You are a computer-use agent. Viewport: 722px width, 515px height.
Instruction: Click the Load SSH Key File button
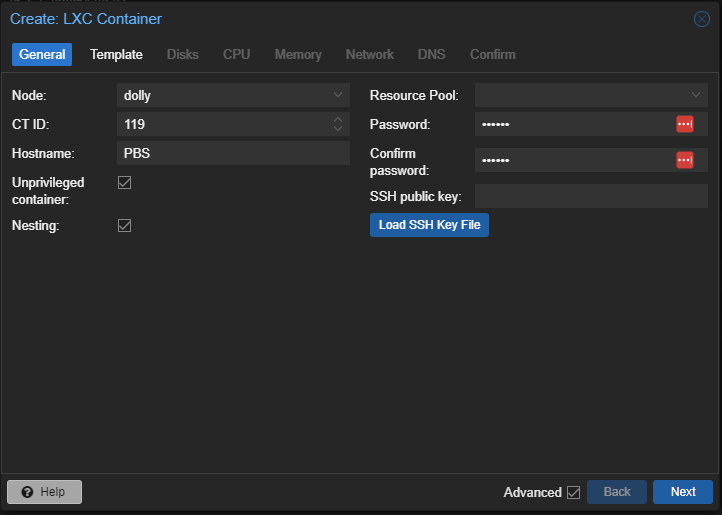pyautogui.click(x=429, y=225)
